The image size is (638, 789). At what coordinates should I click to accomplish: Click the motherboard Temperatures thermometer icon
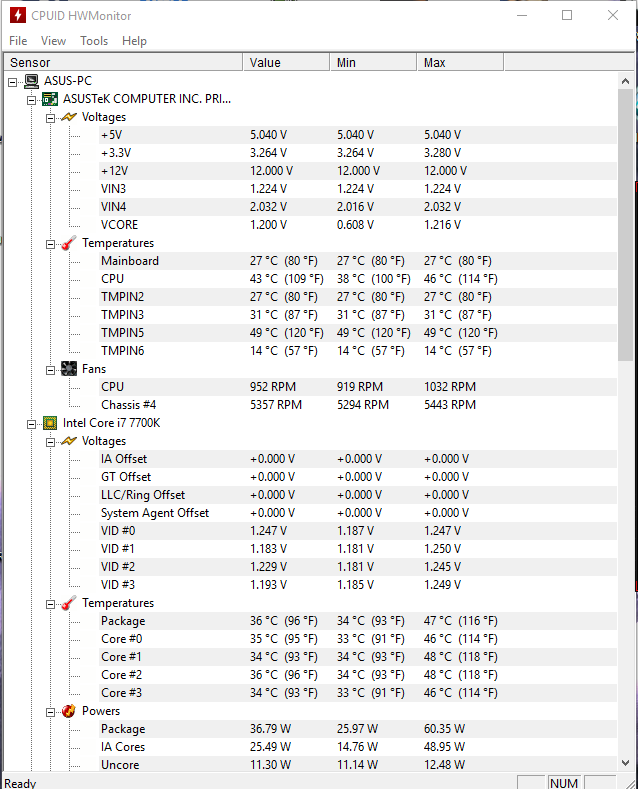point(69,243)
